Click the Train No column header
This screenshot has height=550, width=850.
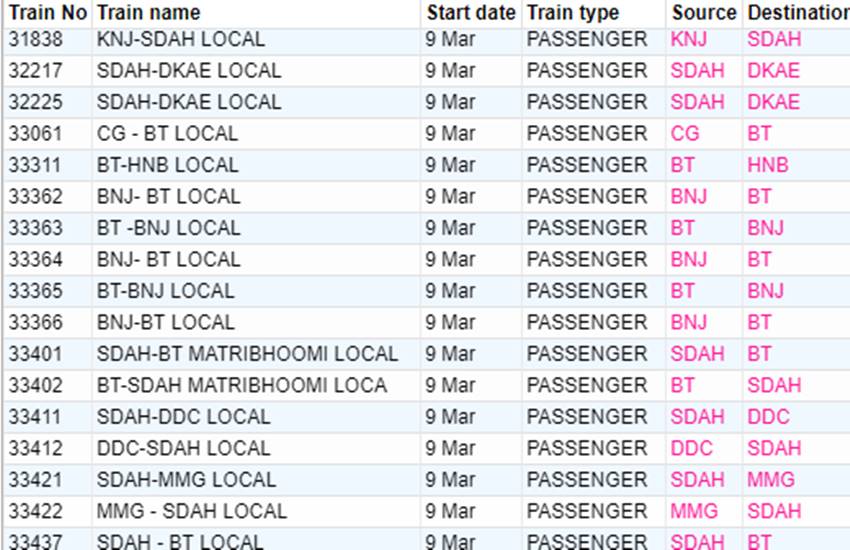click(x=48, y=13)
